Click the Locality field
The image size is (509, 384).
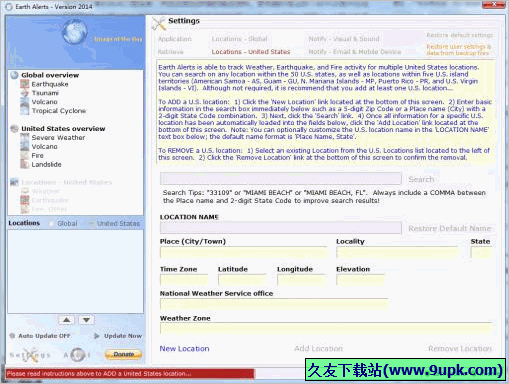[398, 252]
